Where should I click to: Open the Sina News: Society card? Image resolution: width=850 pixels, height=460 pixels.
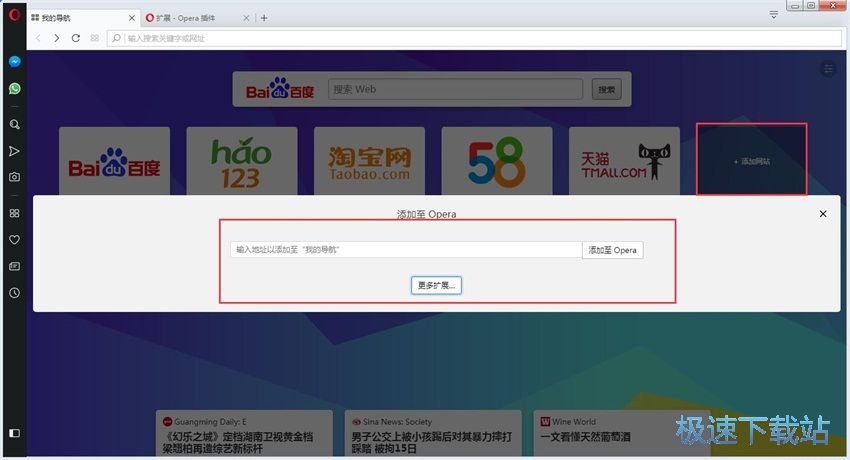[433, 435]
